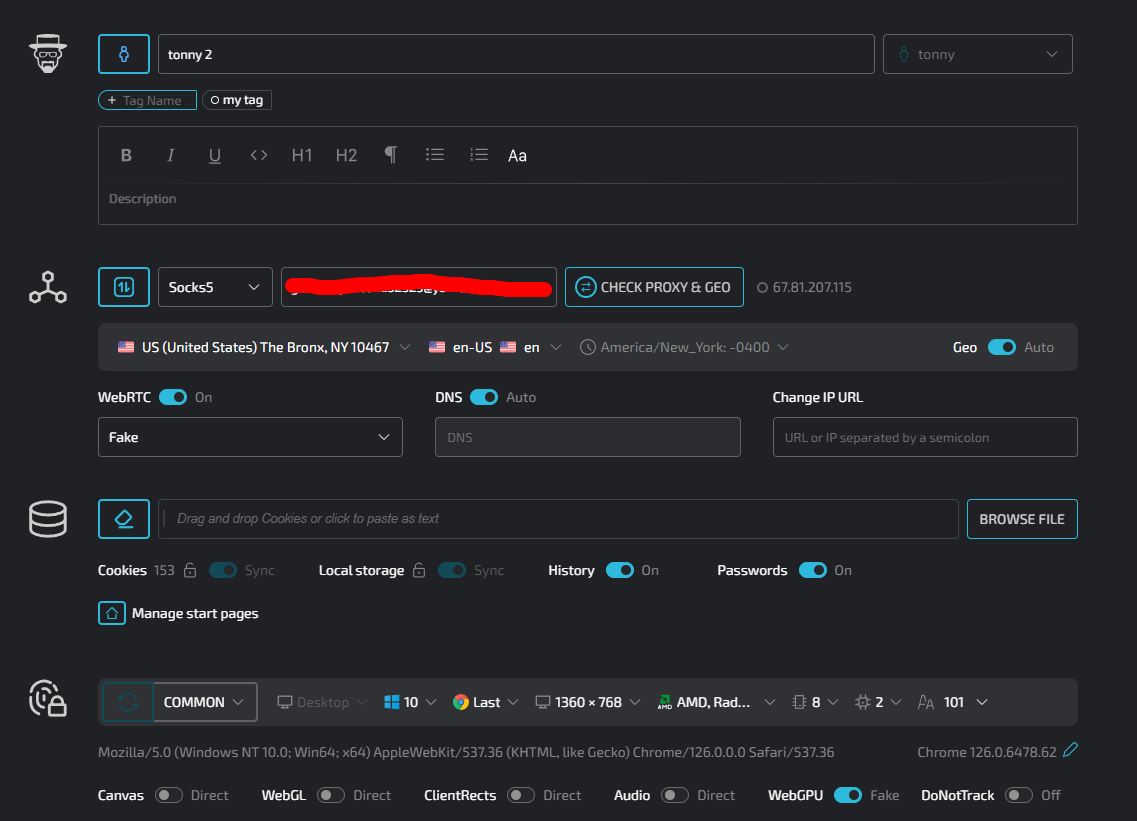Click the DNS input field

click(587, 437)
